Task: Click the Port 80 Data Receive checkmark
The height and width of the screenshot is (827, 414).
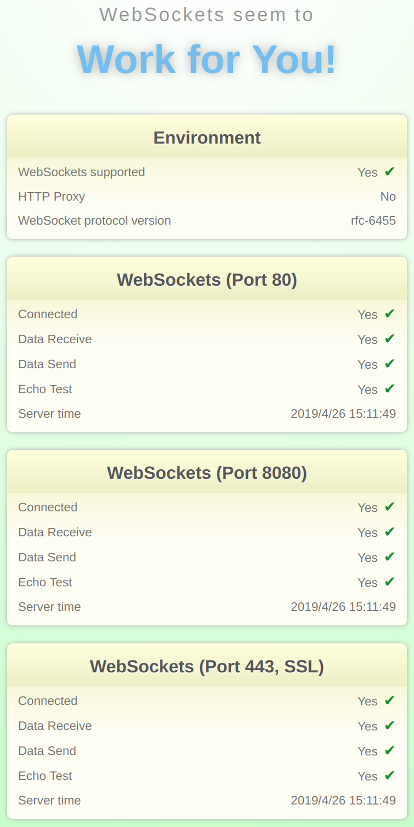Action: [x=390, y=338]
